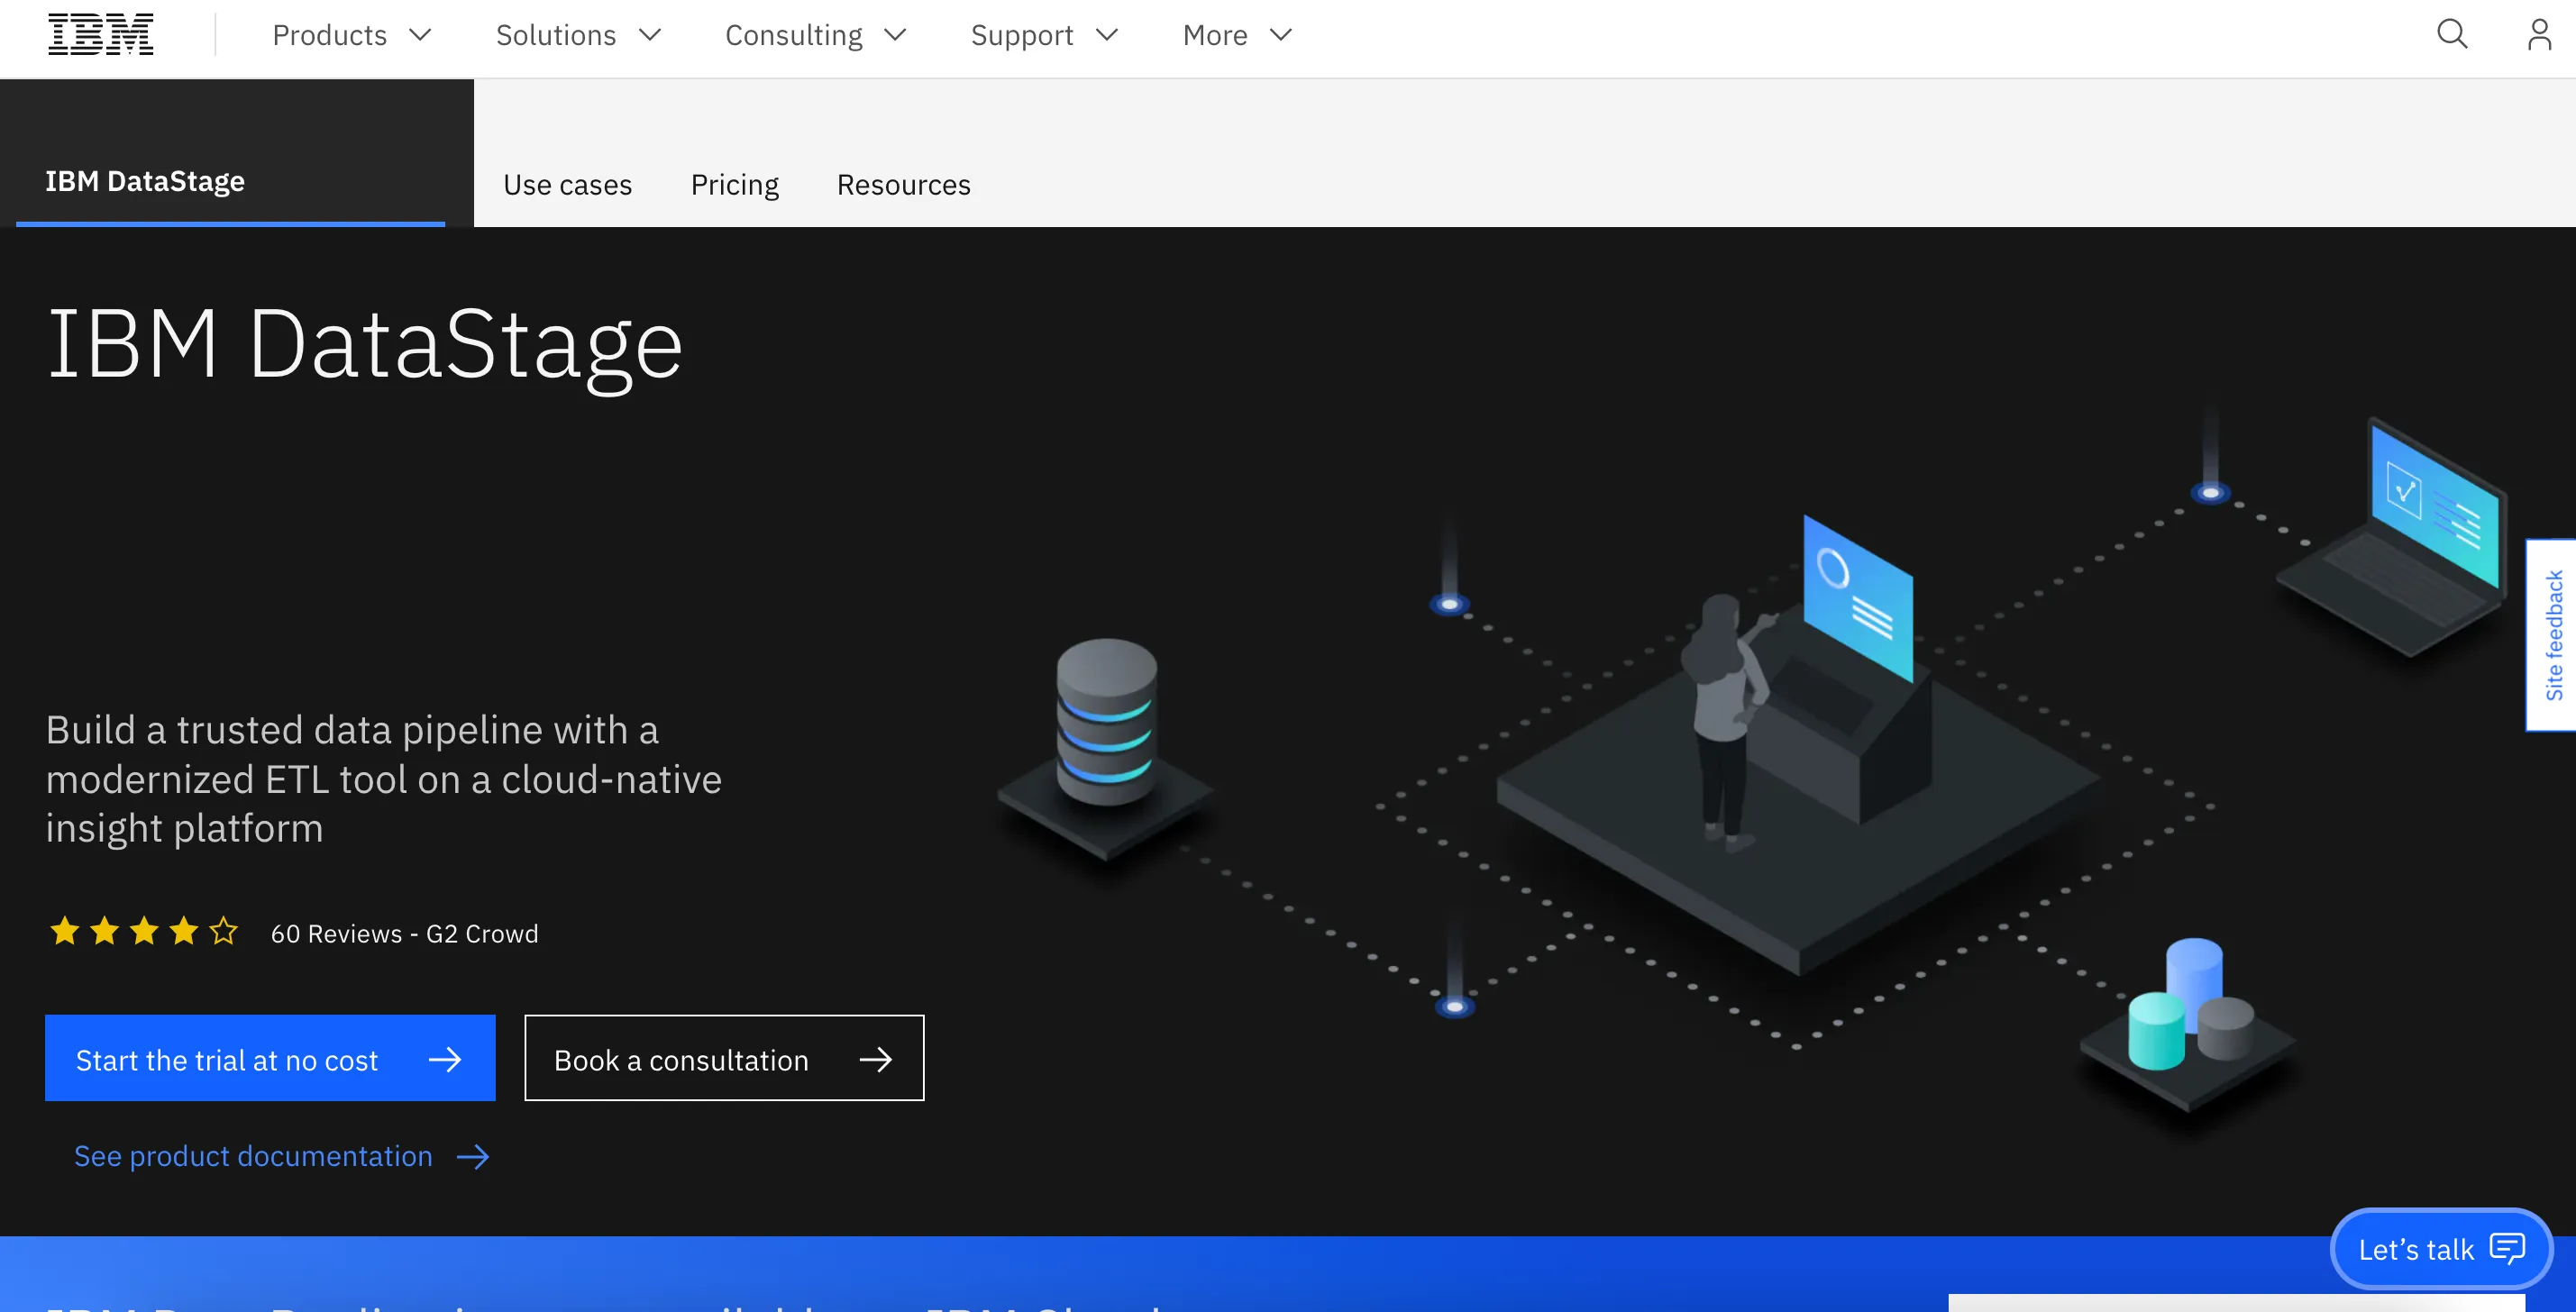Start the trial at no cost

click(270, 1058)
